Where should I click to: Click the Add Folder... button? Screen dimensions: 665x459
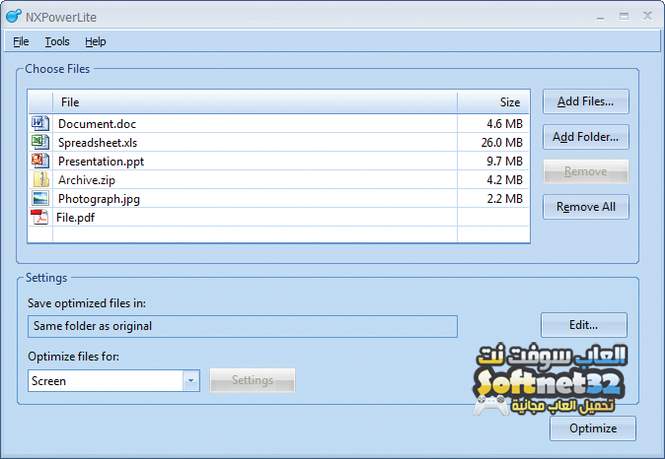(x=586, y=137)
